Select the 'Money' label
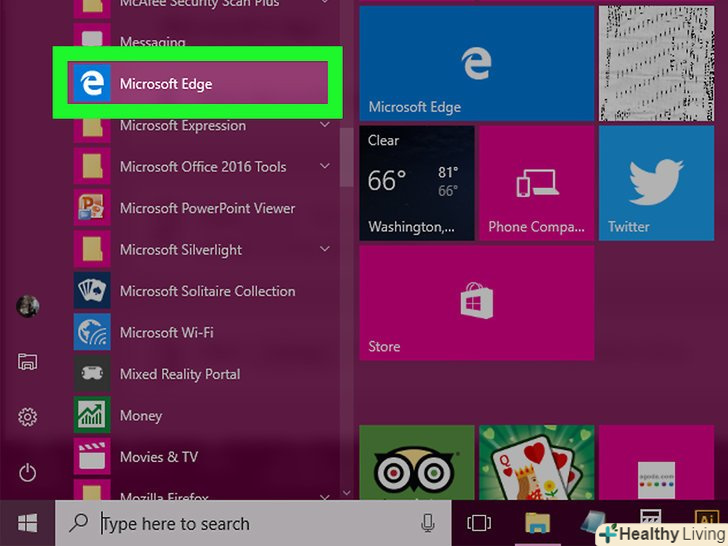The height and width of the screenshot is (546, 728). click(141, 416)
